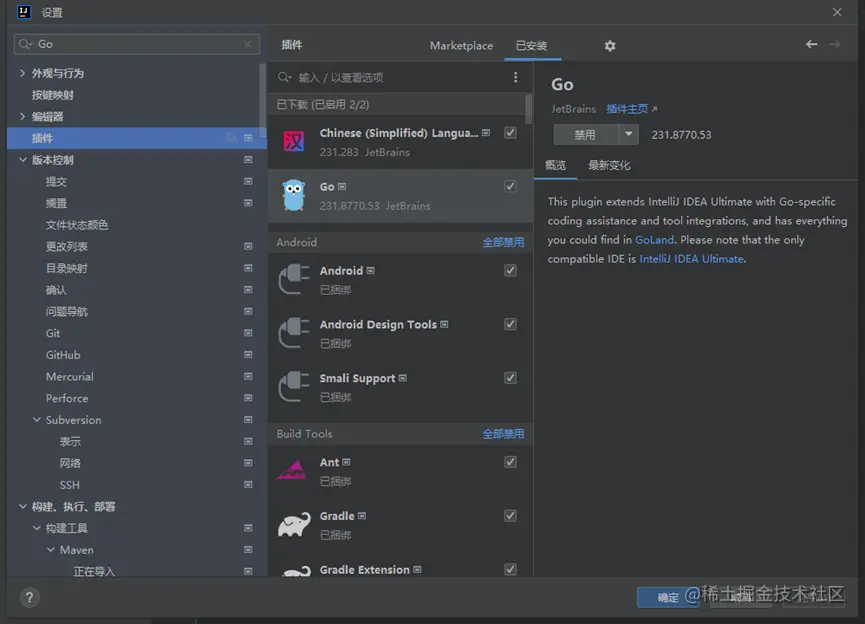Toggle the Ant plugin checkbox
Screen dimensions: 865x624
tap(510, 462)
